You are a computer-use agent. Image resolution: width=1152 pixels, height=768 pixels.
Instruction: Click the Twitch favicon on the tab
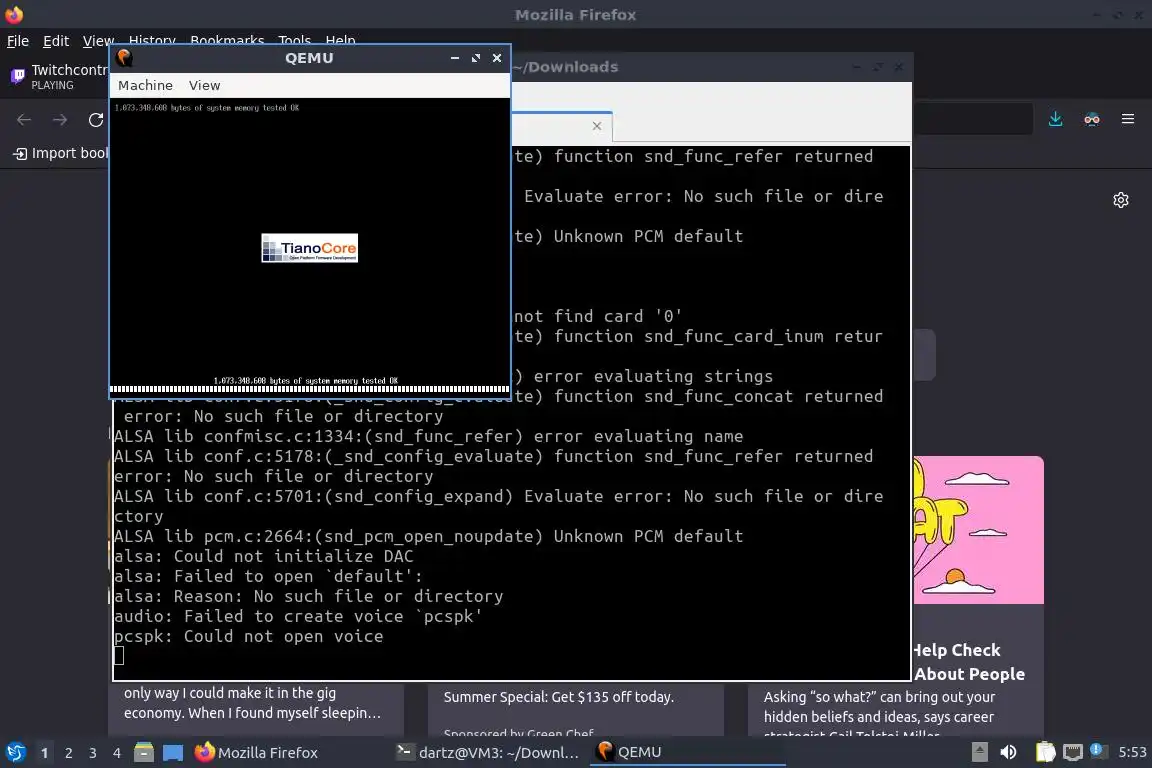(x=18, y=76)
